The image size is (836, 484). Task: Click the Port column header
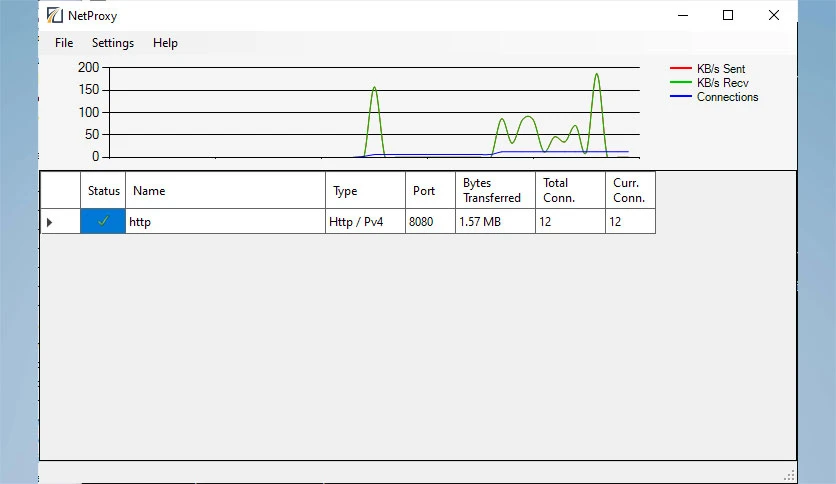(x=430, y=190)
